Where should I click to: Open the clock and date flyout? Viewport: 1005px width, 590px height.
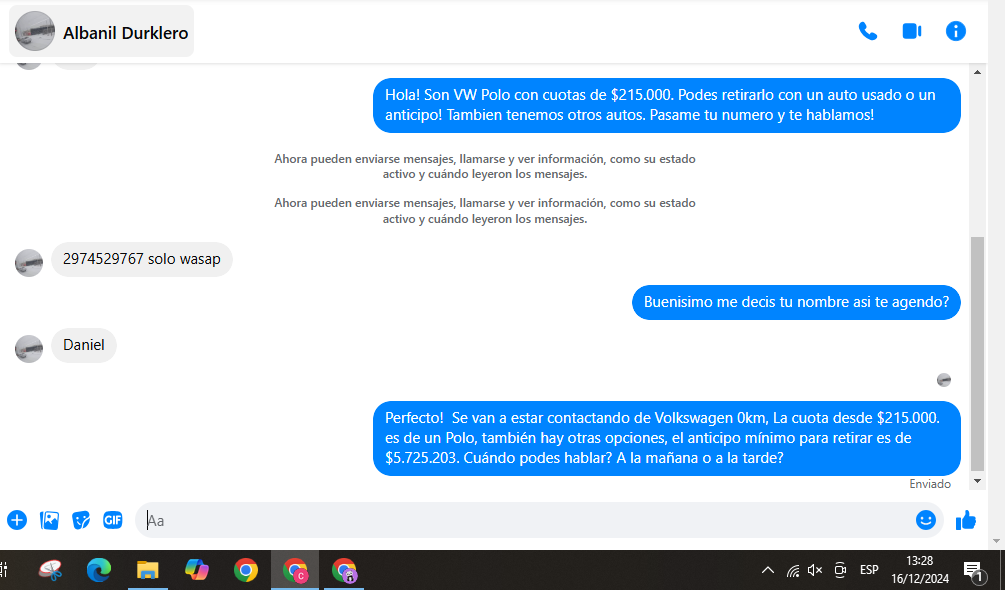tap(919, 570)
